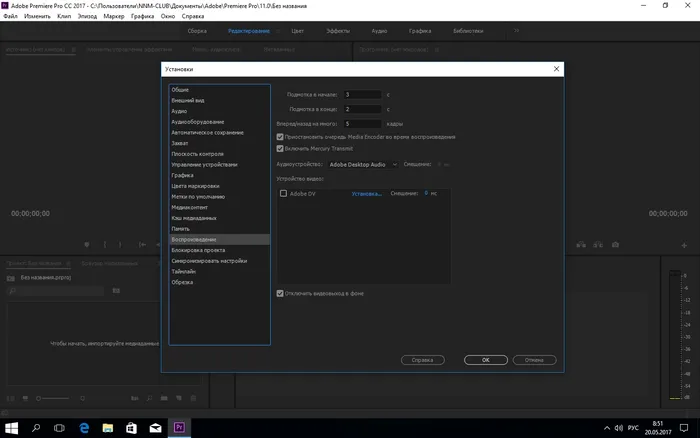Click the Find icon in Project panel footer

149,398
